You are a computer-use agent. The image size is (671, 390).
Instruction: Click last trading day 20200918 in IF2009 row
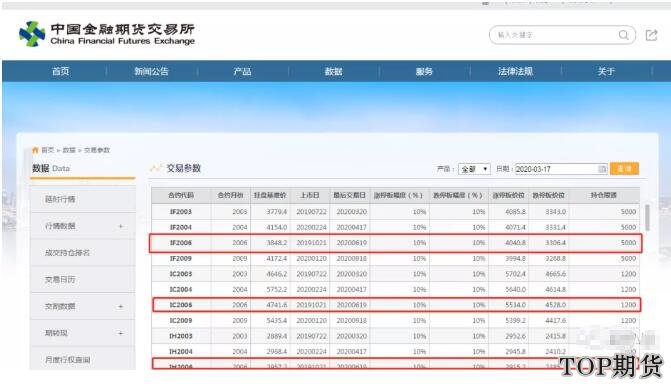click(x=352, y=259)
